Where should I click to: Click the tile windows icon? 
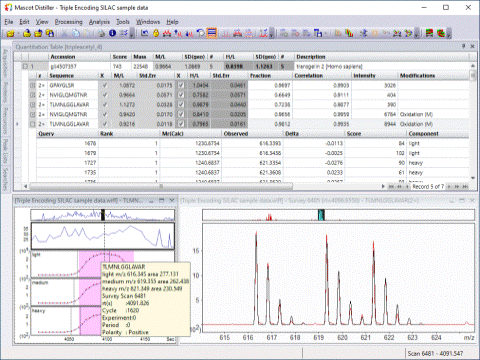(429, 33)
